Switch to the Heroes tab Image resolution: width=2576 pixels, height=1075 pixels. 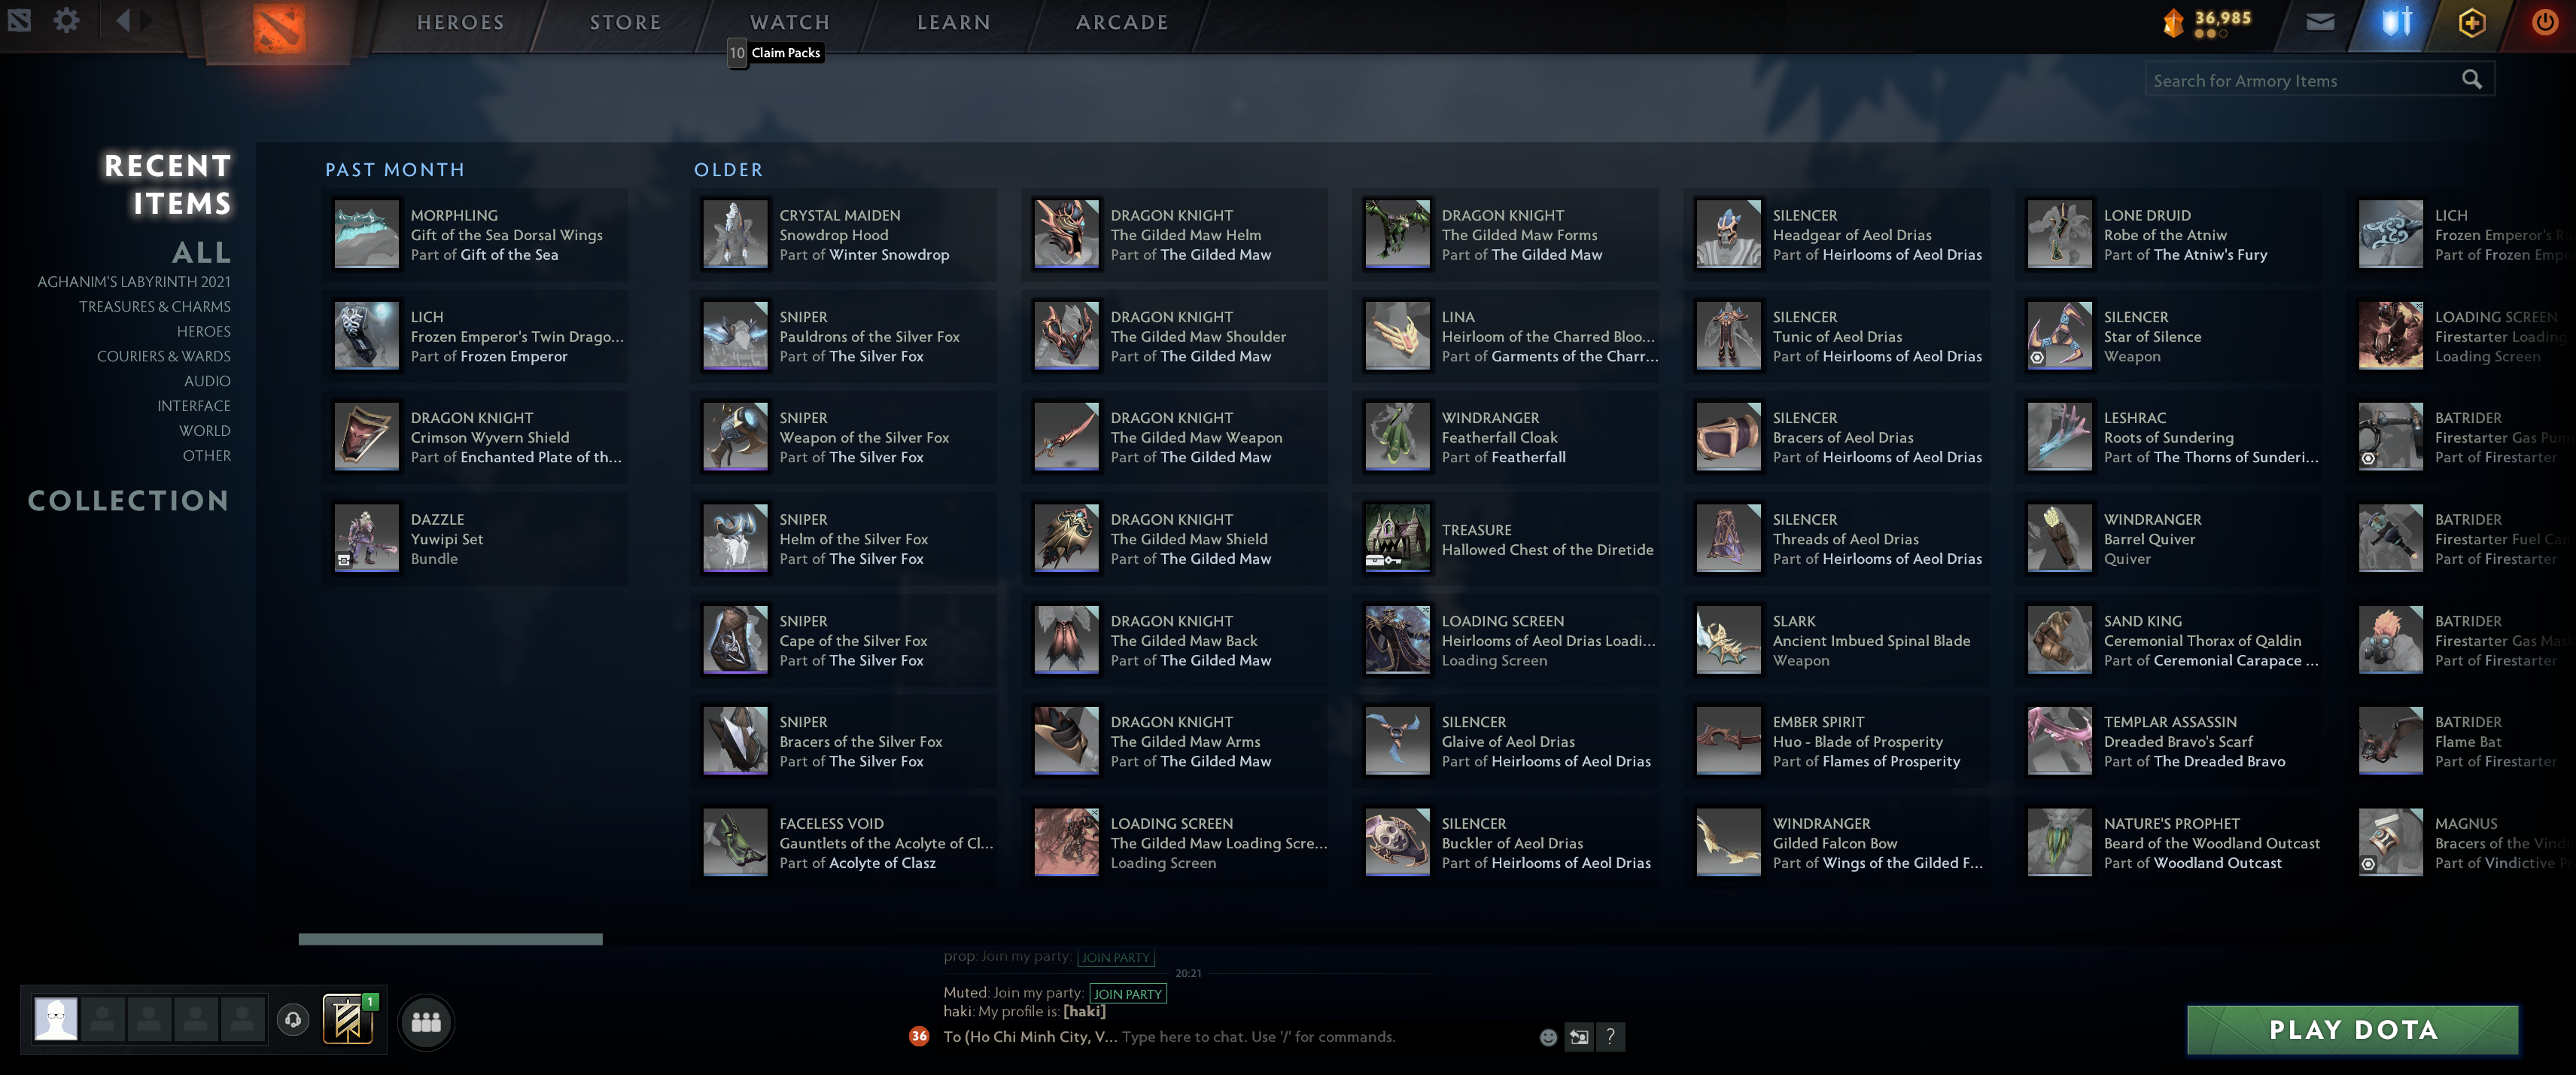pos(460,22)
